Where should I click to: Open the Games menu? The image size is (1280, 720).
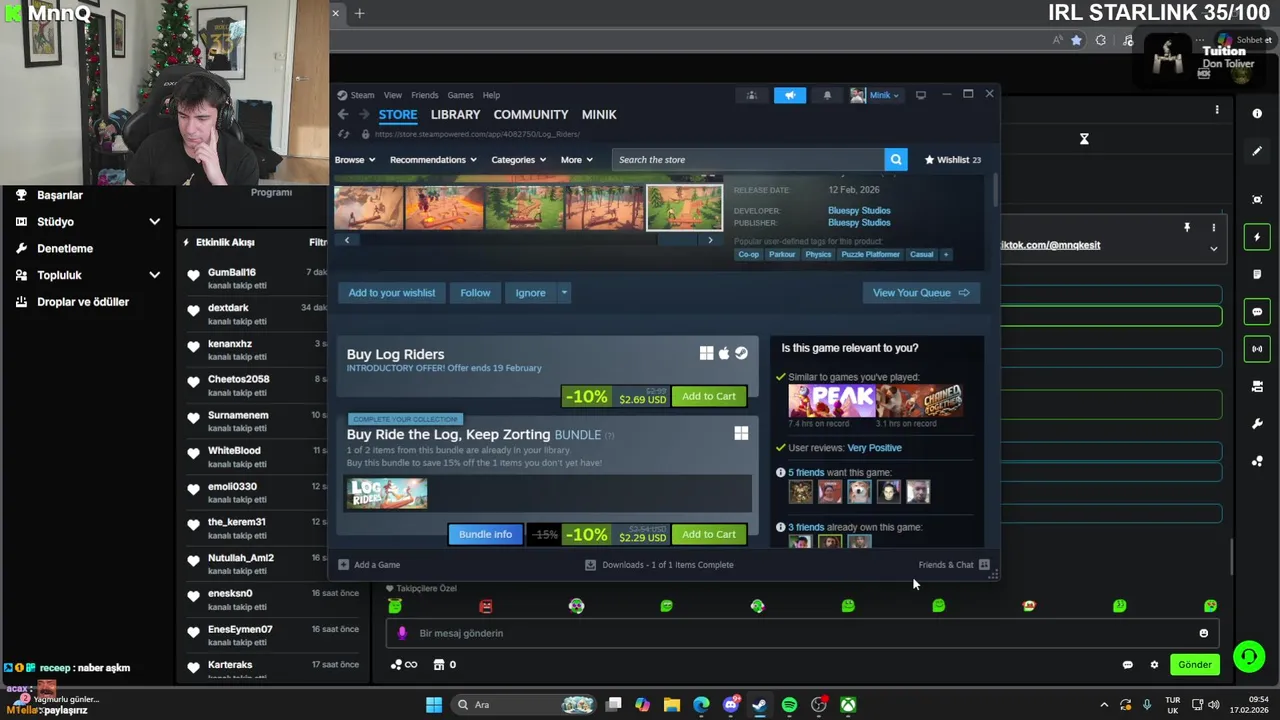tap(460, 95)
